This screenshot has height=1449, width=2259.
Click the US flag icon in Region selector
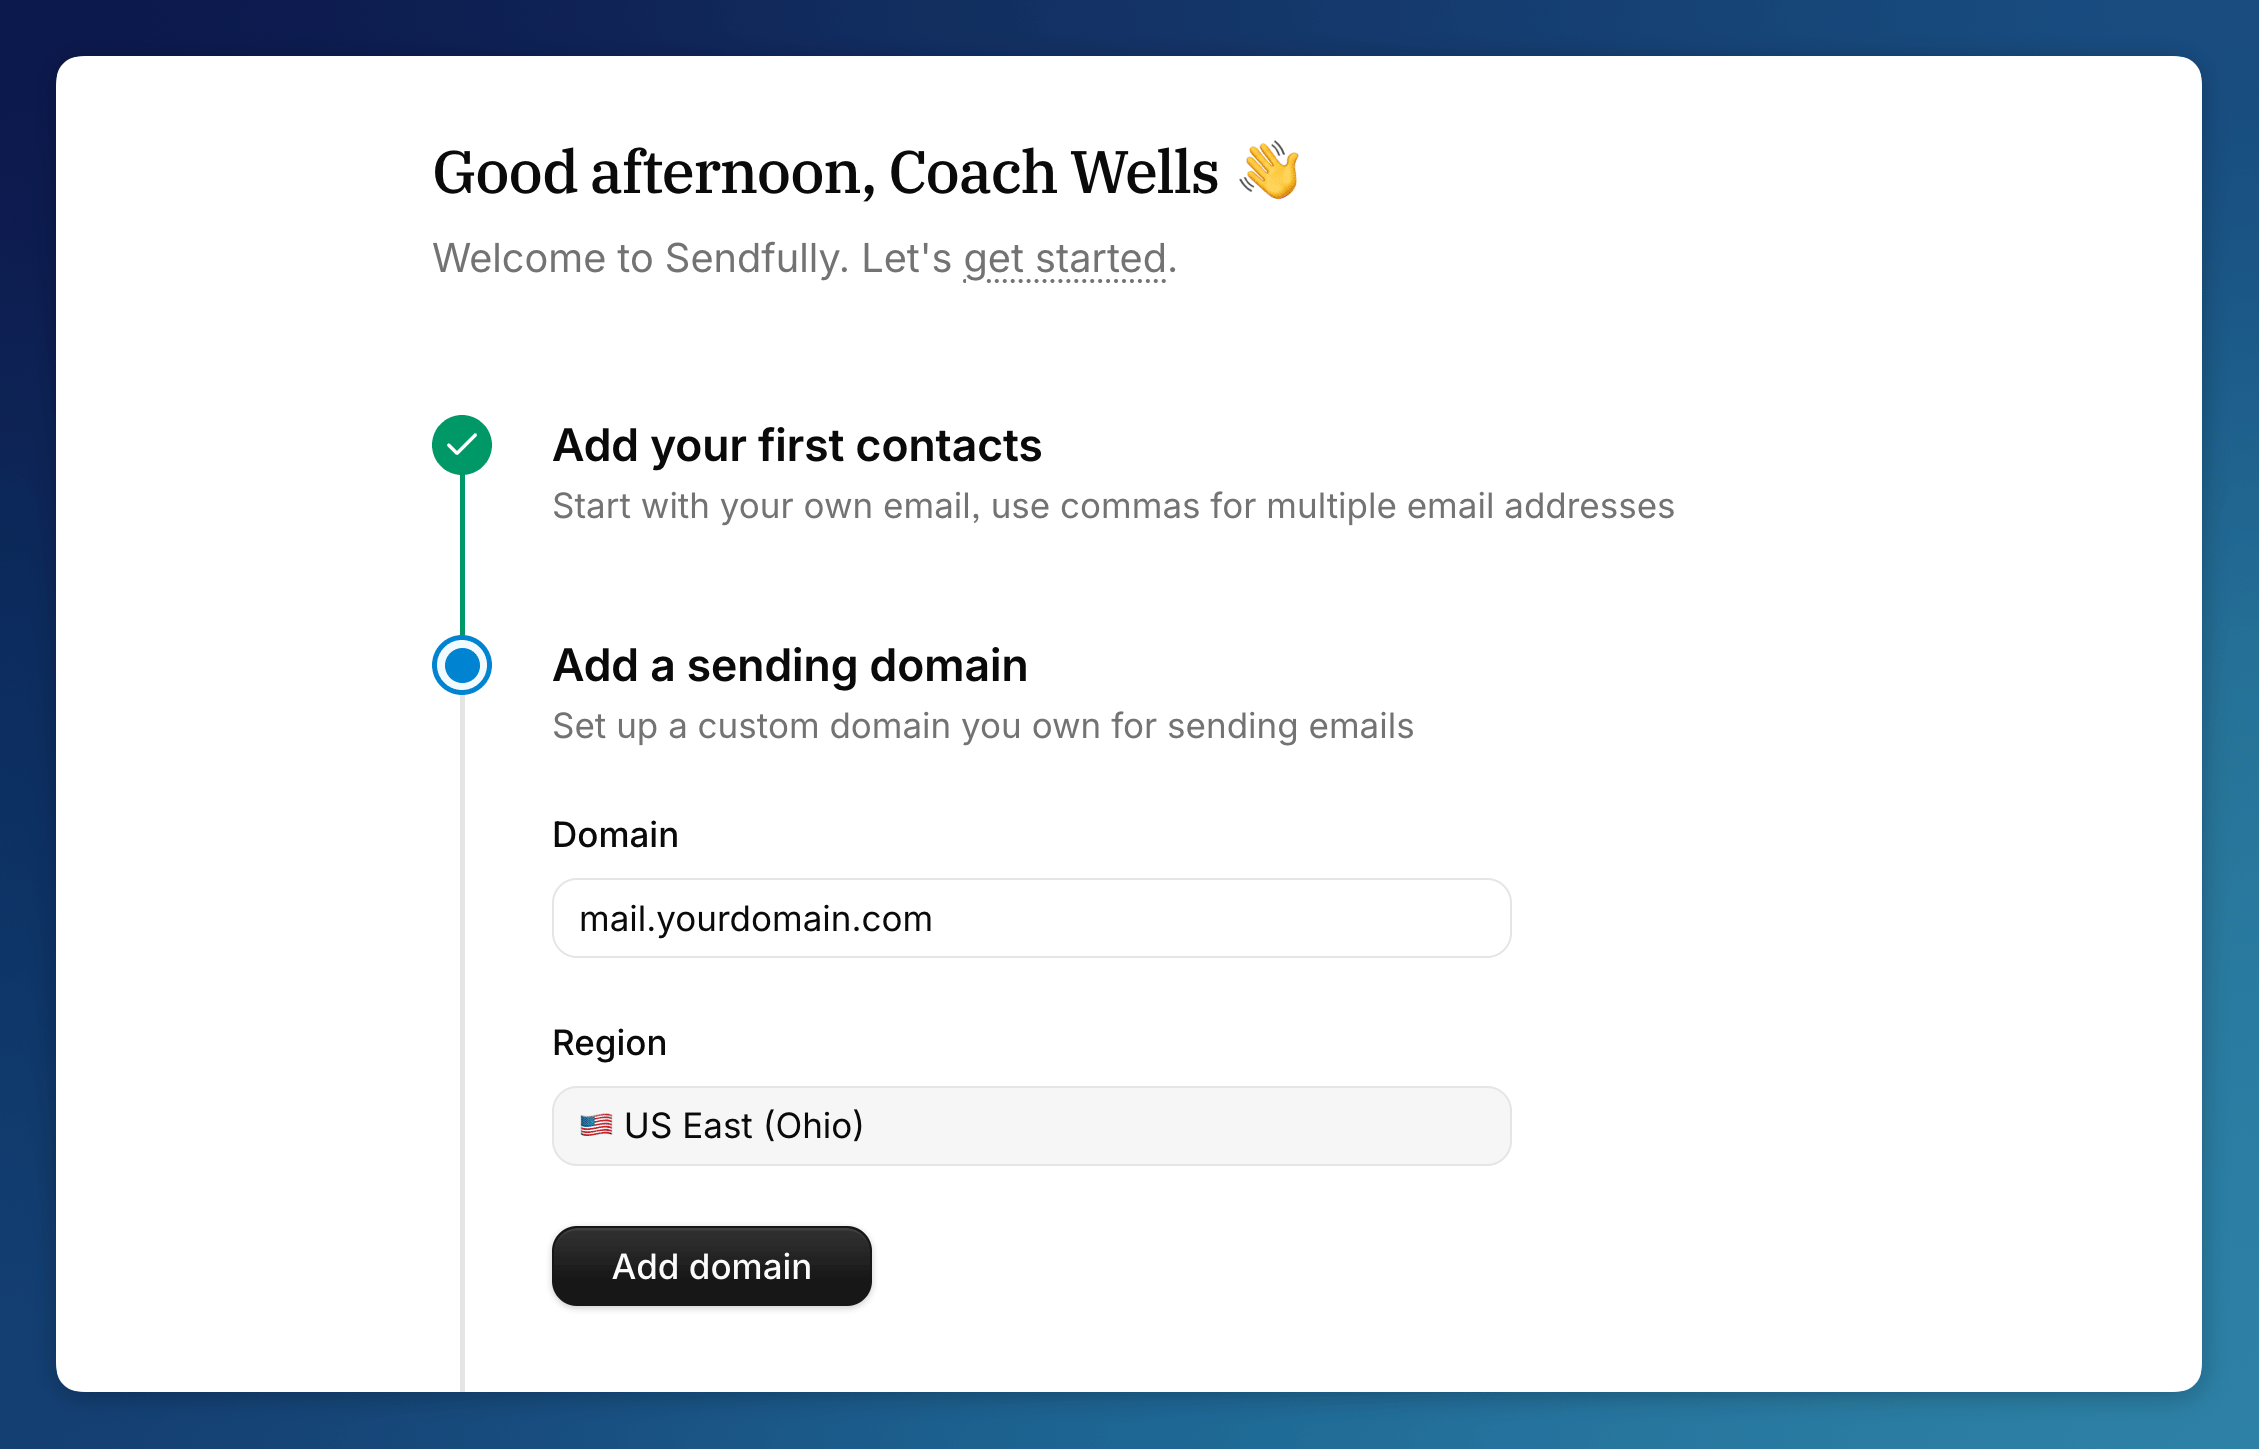(x=597, y=1124)
